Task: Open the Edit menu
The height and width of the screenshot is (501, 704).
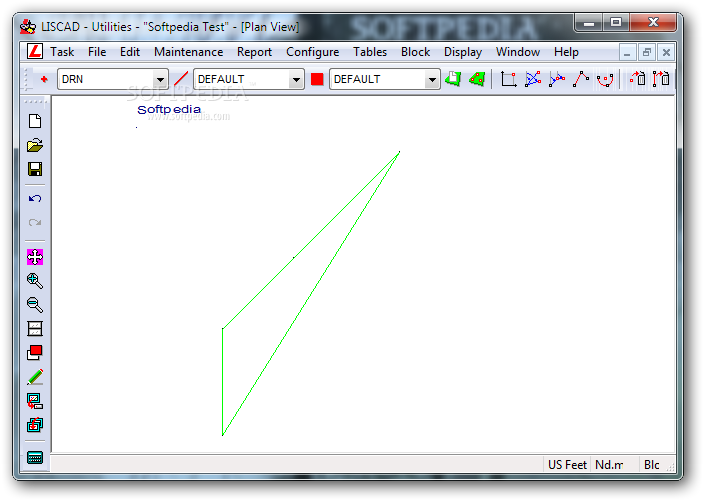Action: point(130,52)
